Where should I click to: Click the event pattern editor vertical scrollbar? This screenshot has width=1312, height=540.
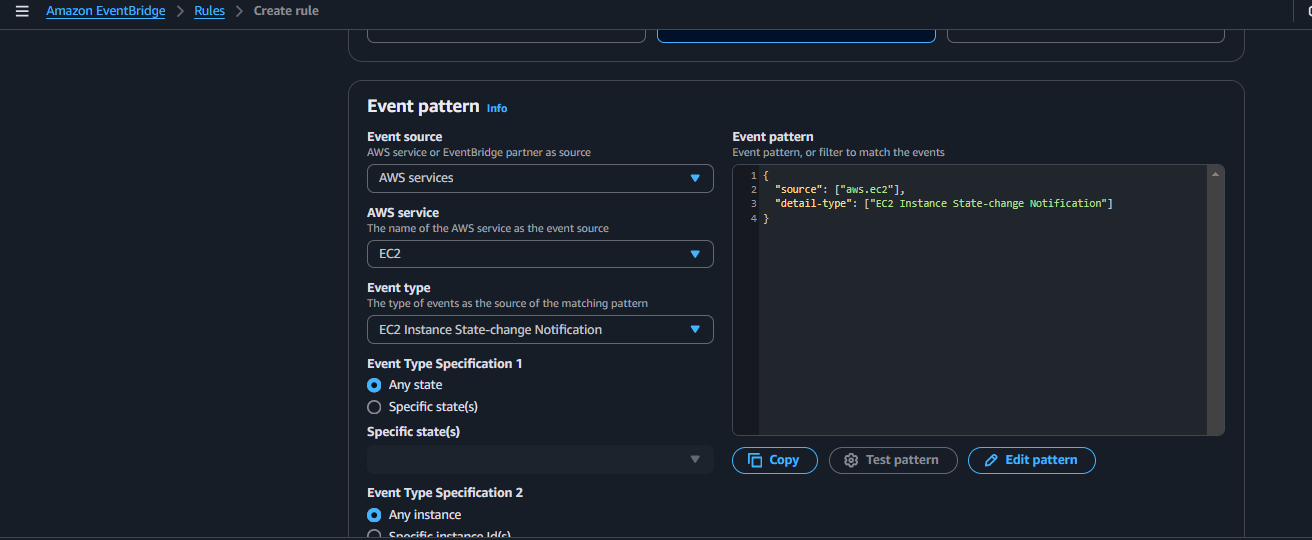pyautogui.click(x=1215, y=300)
